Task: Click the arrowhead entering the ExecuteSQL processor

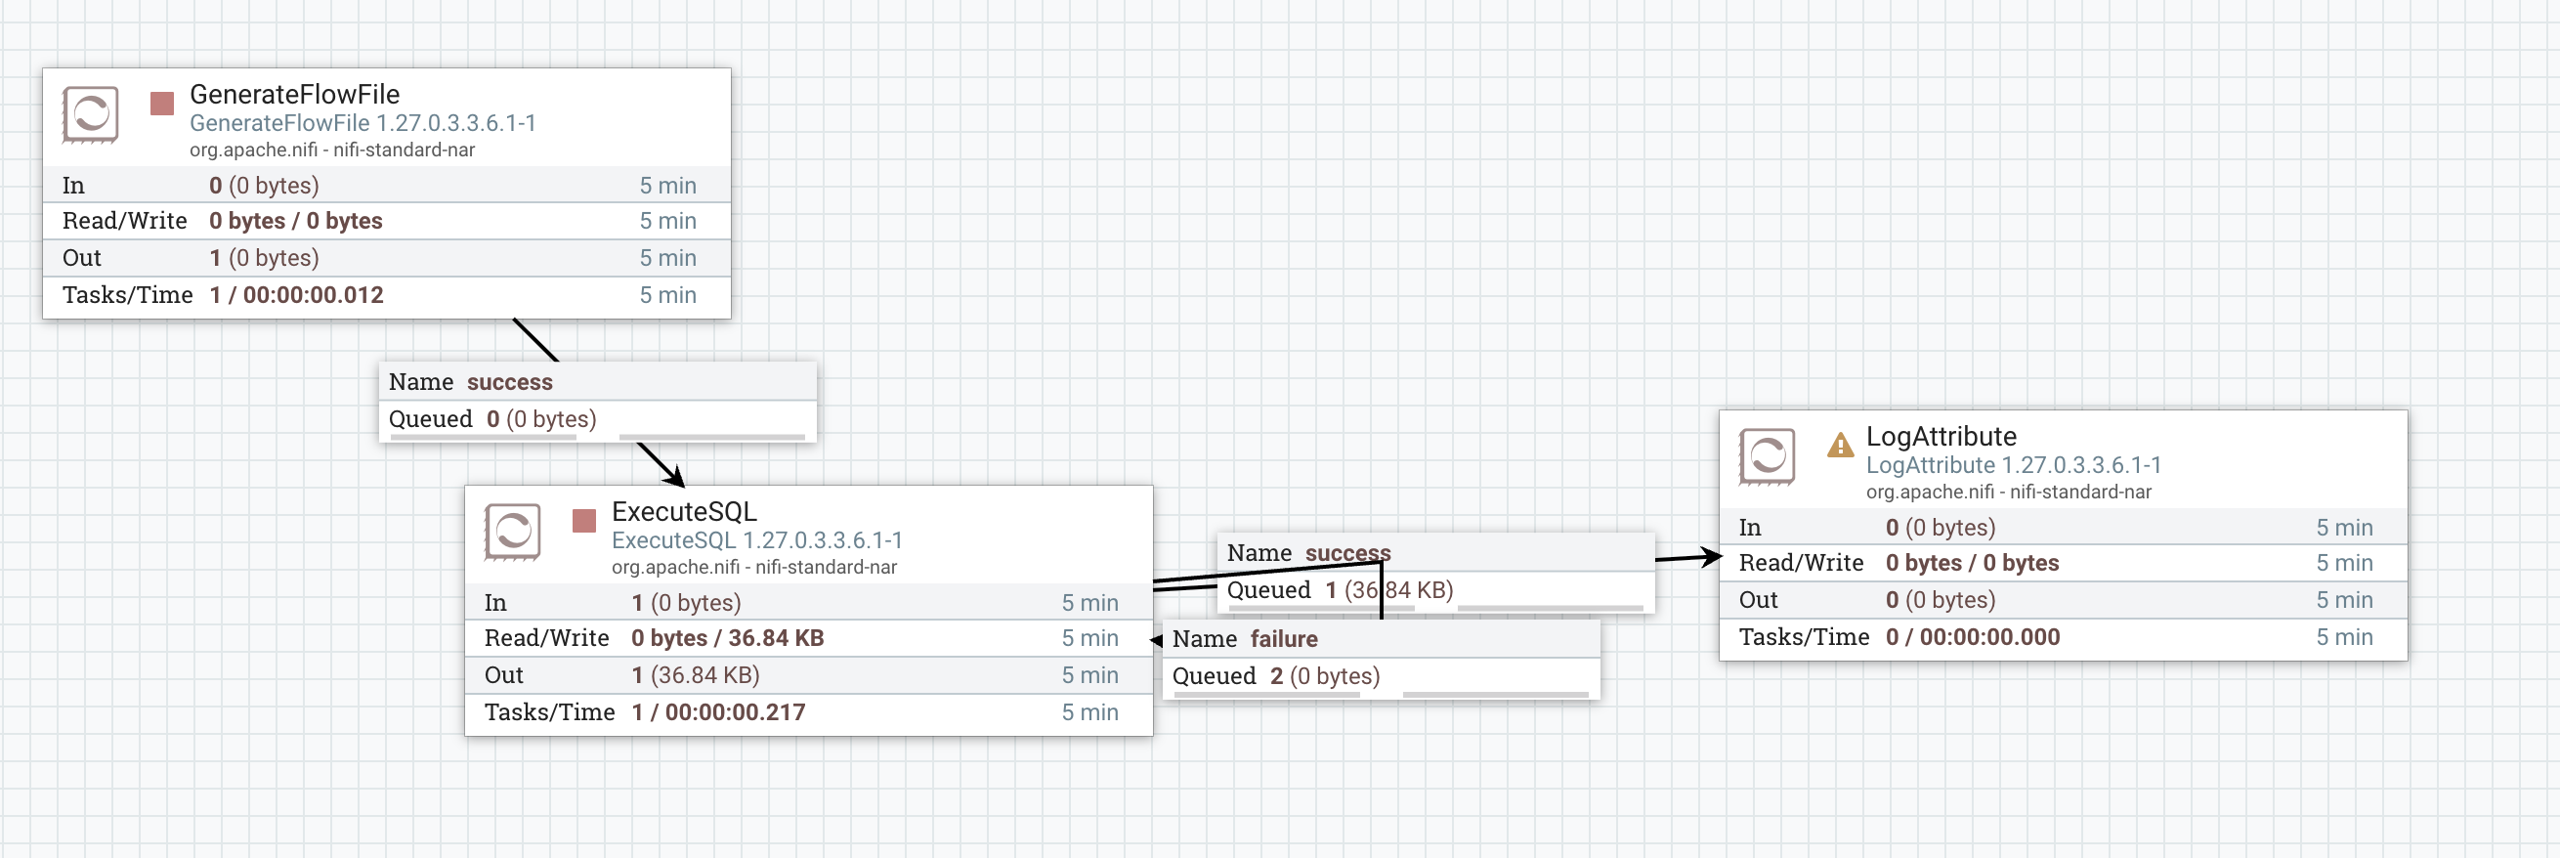Action: 676,477
